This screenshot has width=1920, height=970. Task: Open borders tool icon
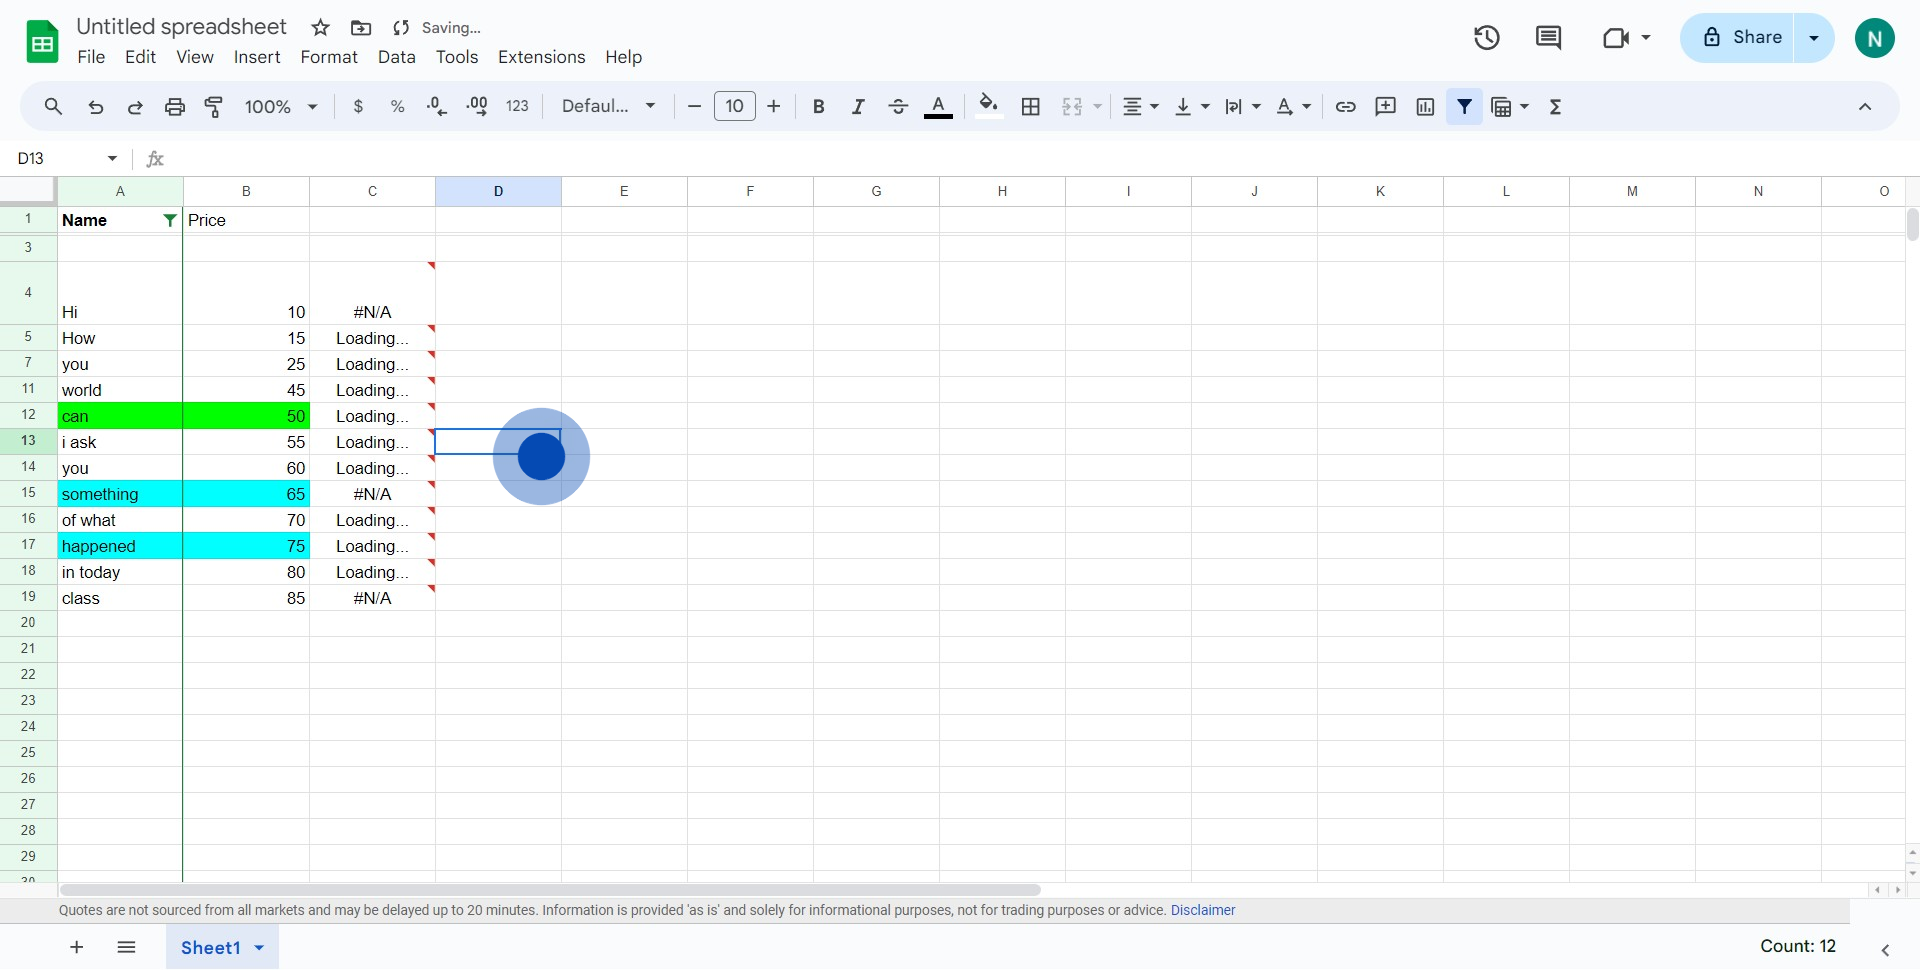coord(1031,106)
